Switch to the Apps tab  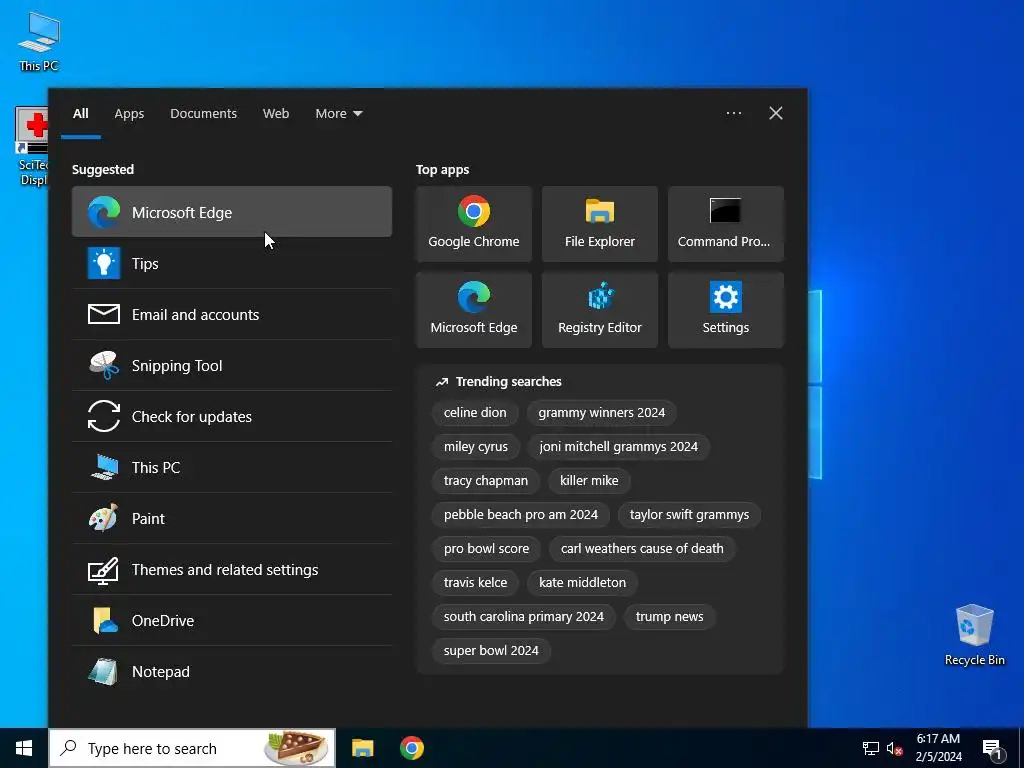129,113
